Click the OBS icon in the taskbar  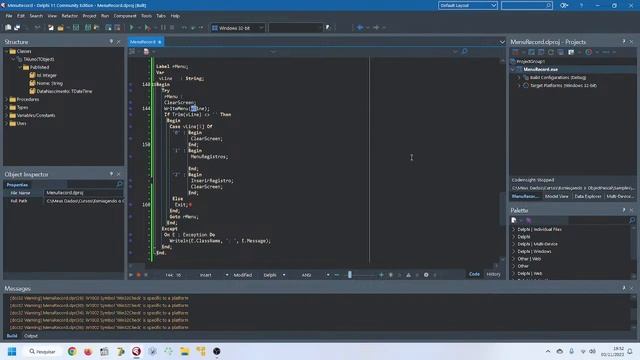pyautogui.click(x=217, y=351)
